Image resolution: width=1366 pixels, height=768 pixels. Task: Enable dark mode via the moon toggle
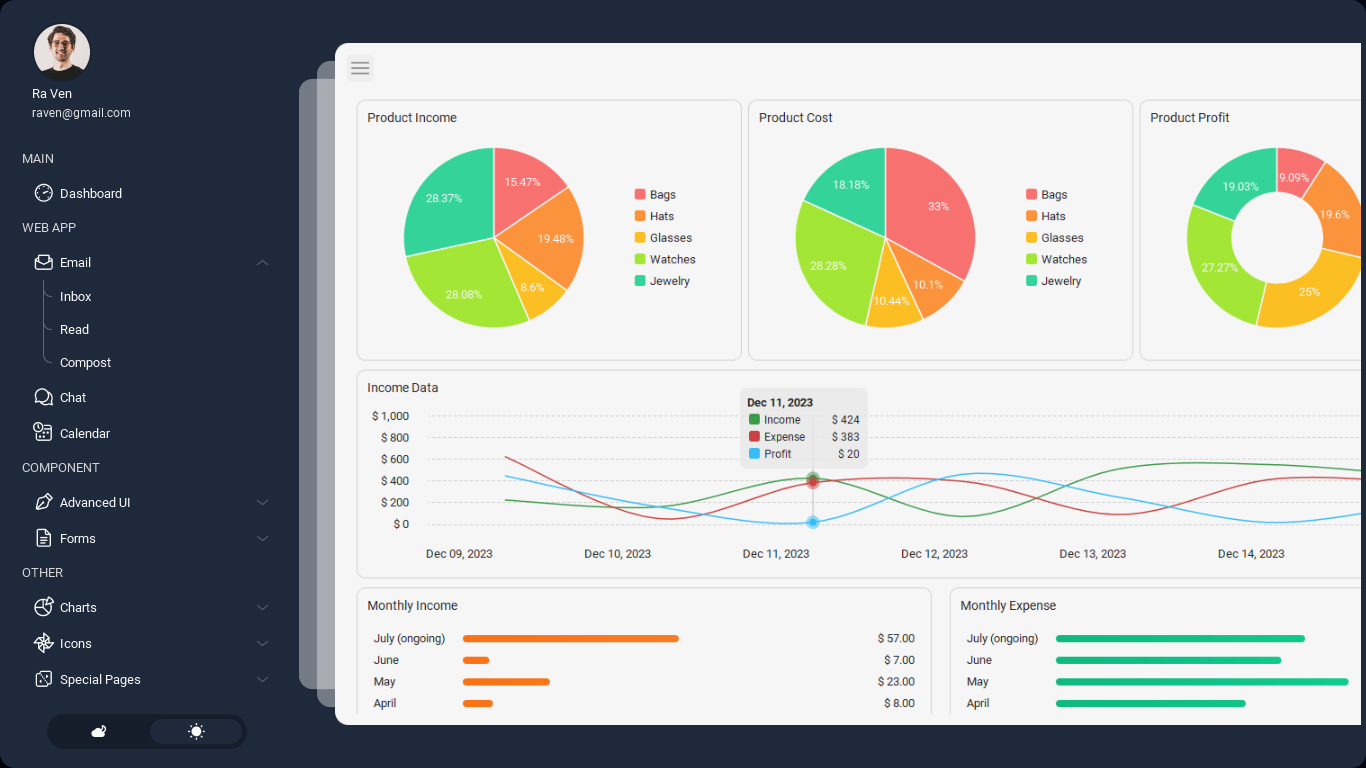[x=97, y=731]
